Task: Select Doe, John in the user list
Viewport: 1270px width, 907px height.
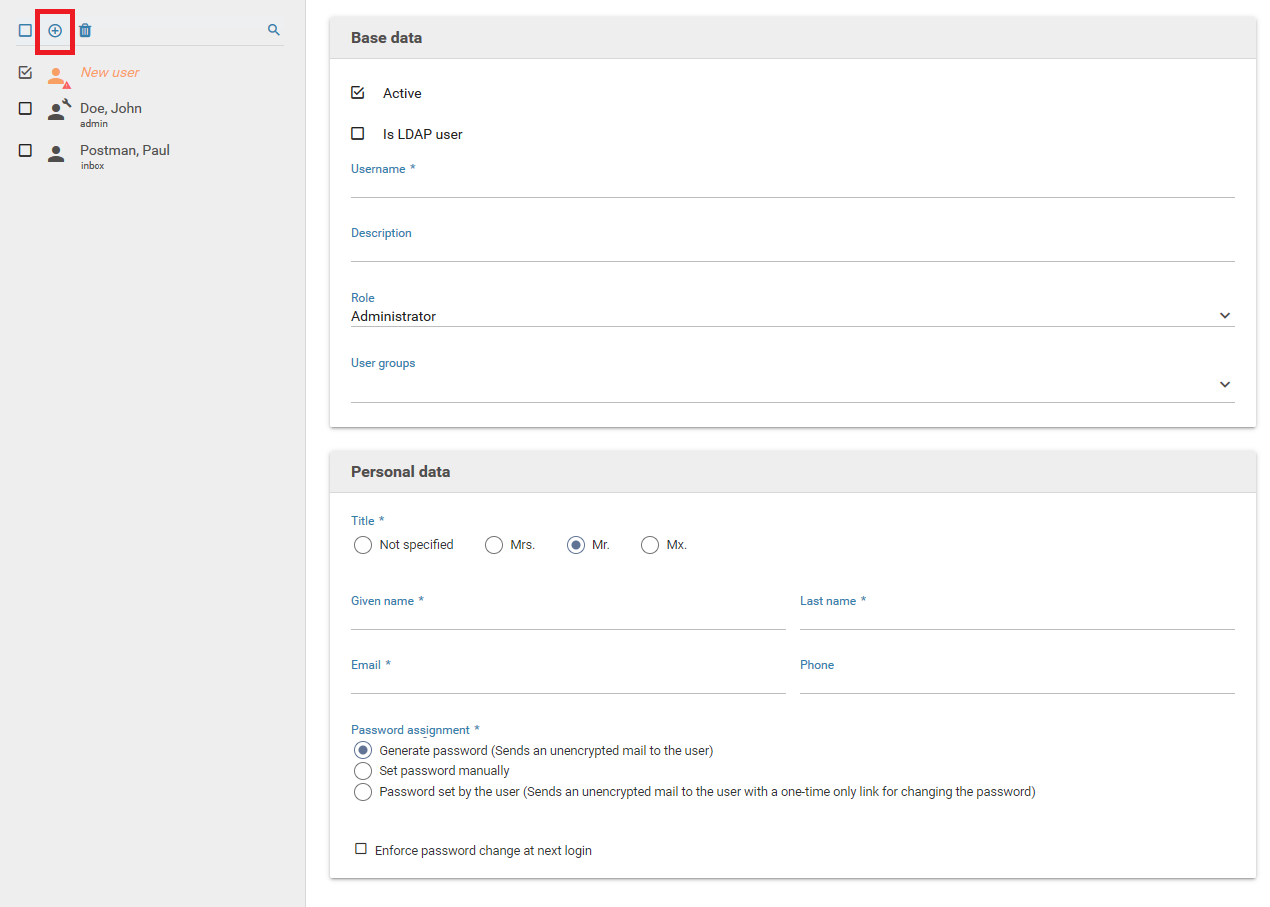Action: (111, 109)
